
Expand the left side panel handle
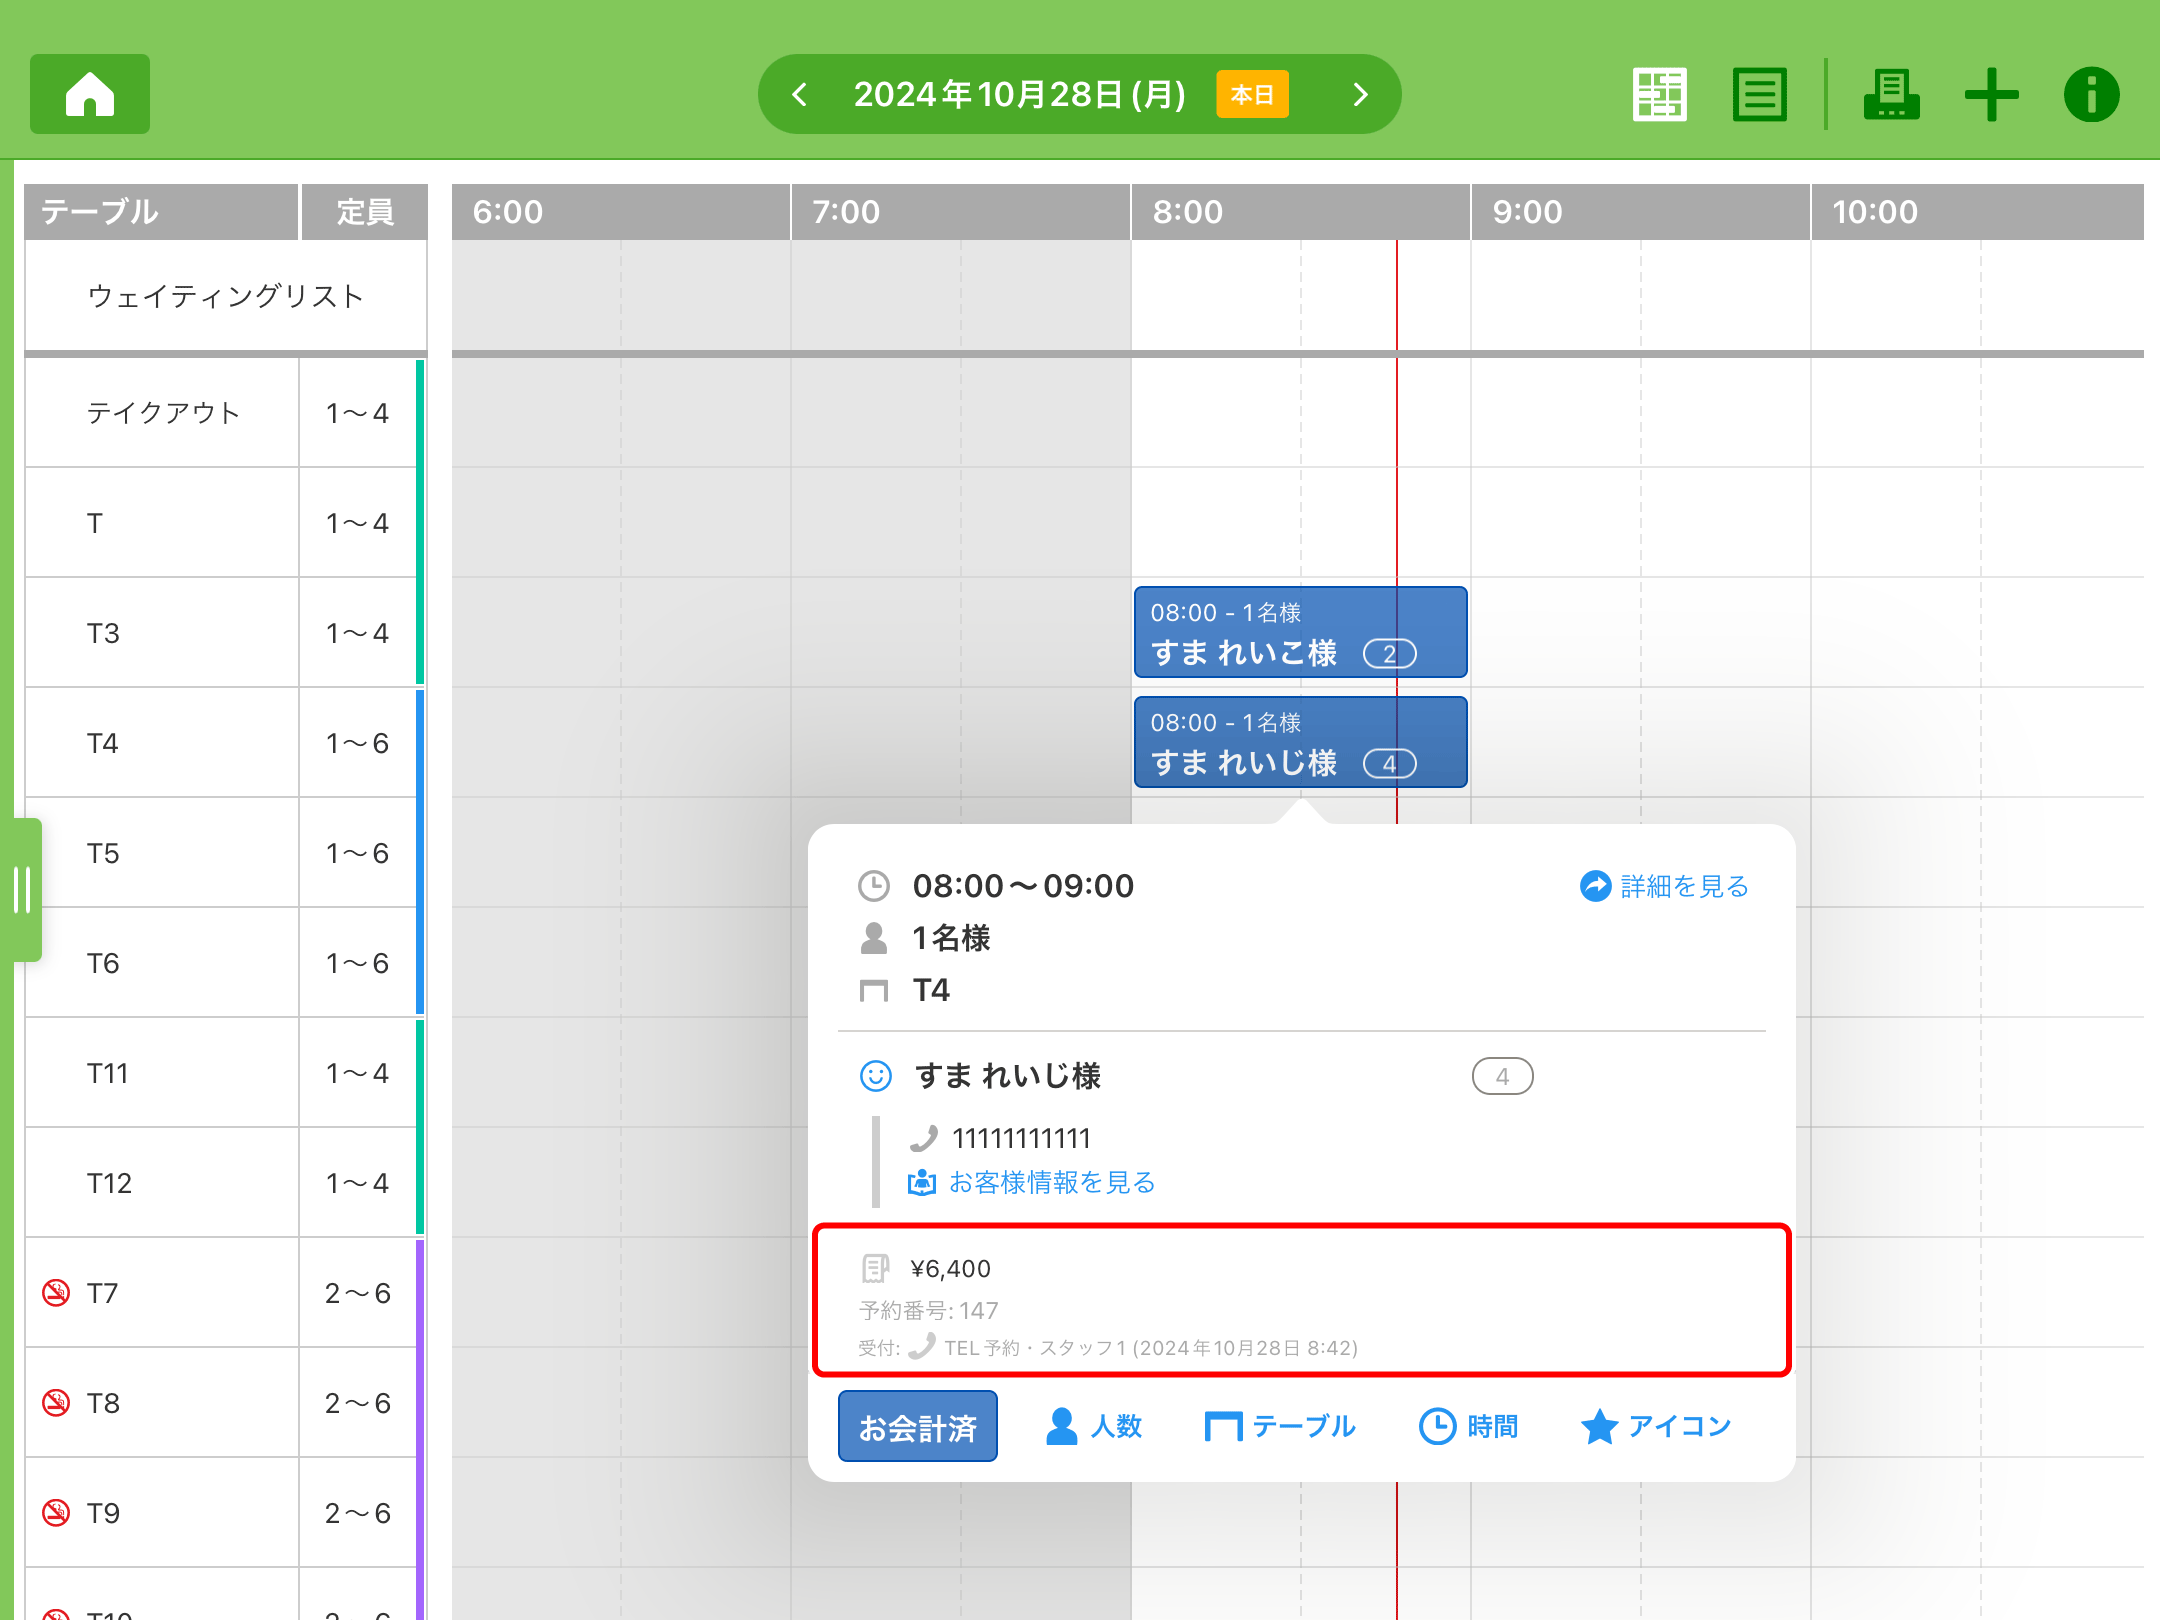(22, 889)
